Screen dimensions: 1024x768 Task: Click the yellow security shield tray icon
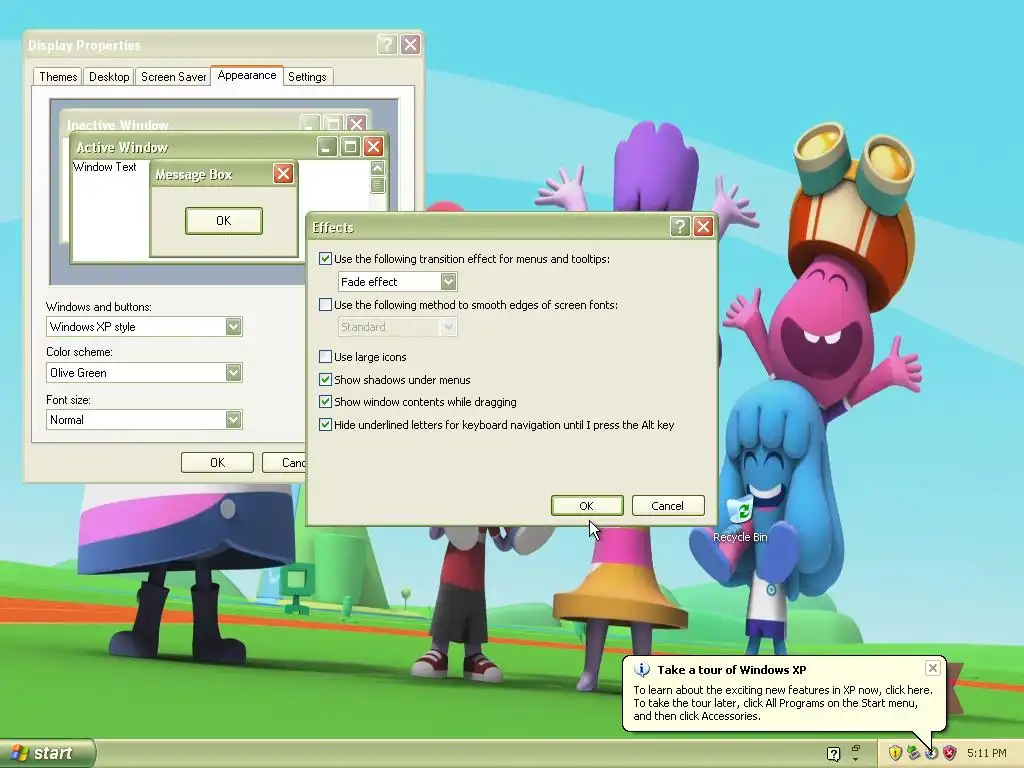[895, 753]
